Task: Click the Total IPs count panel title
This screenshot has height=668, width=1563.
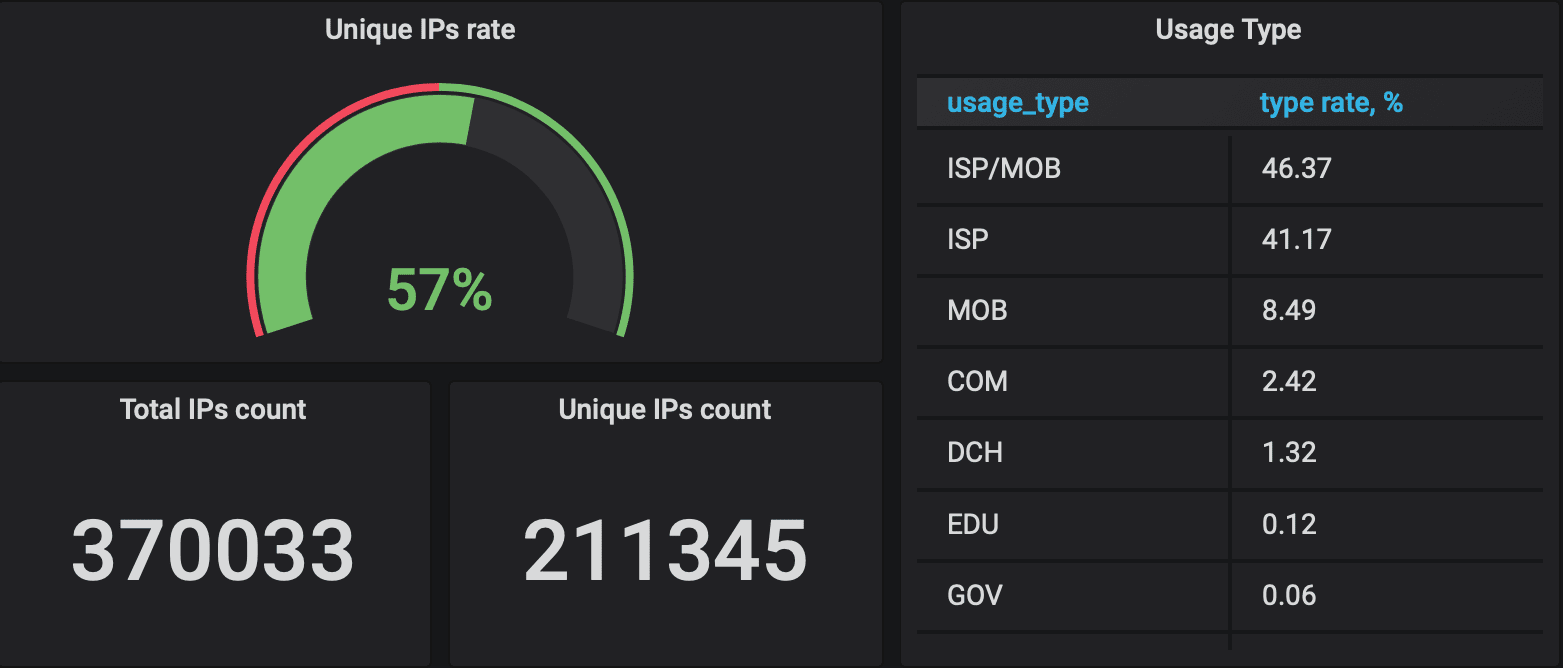Action: [213, 408]
